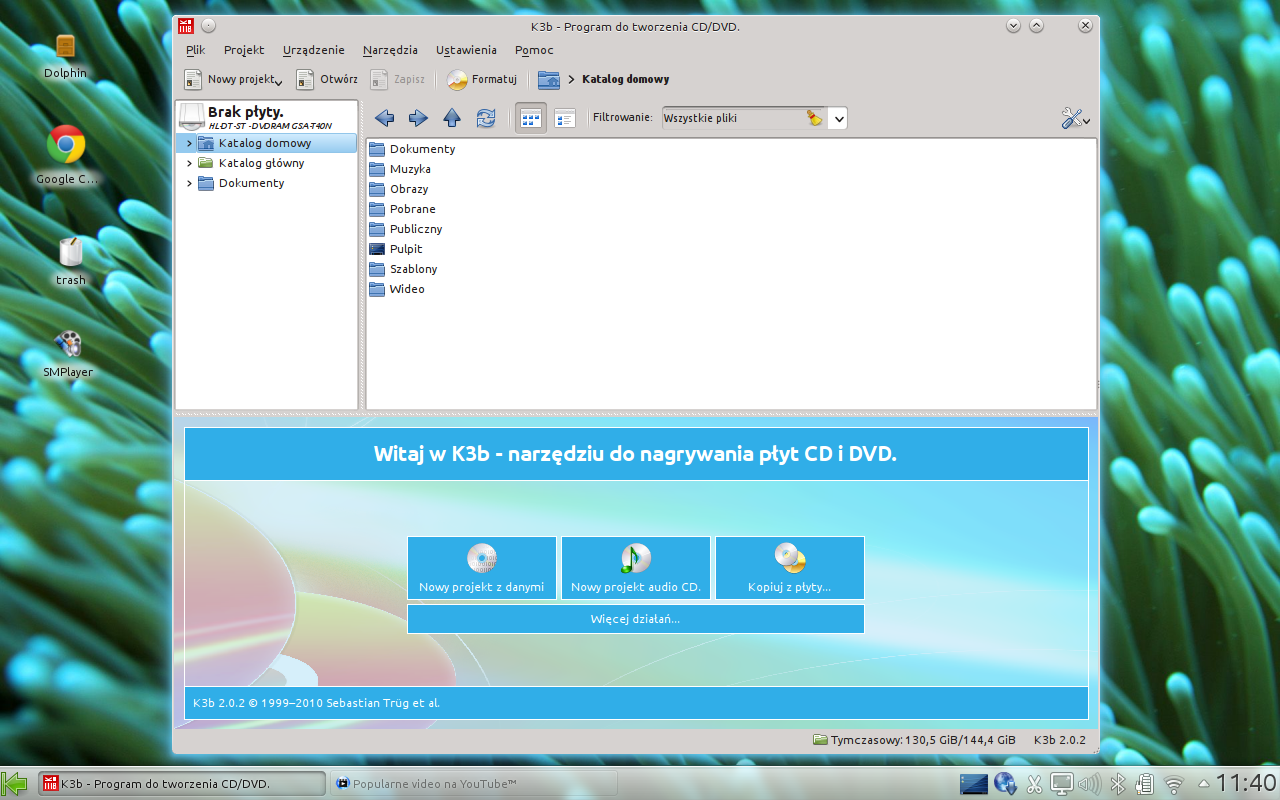Go forward with the right arrow icon
This screenshot has height=800, width=1280.
pyautogui.click(x=418, y=118)
